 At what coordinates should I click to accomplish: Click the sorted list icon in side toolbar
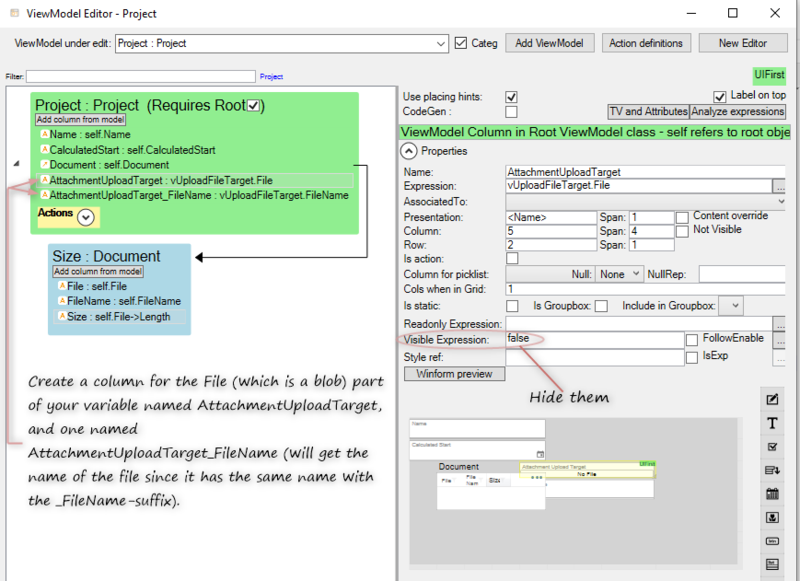pos(772,470)
